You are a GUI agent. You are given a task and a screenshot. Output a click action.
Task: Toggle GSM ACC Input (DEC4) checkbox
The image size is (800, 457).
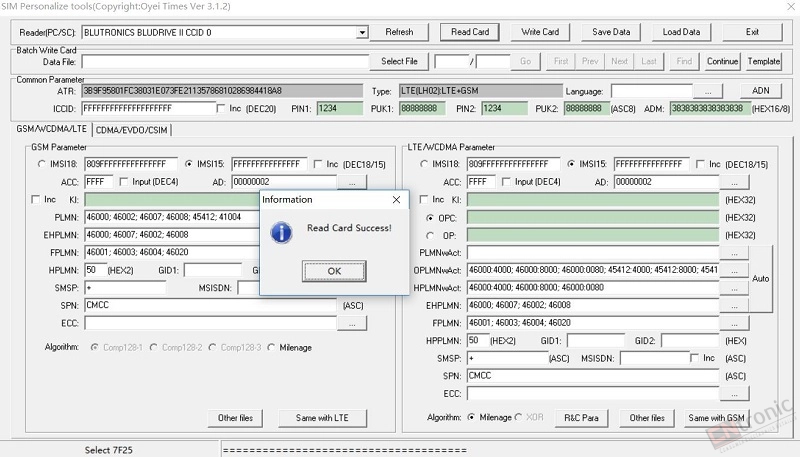click(123, 182)
